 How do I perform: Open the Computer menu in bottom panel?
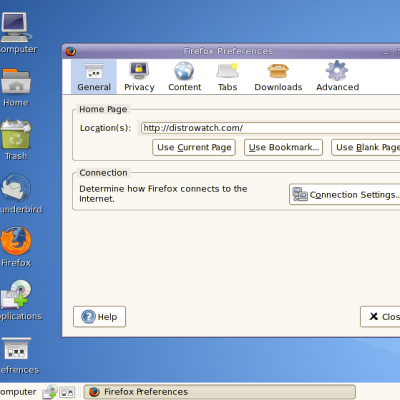pos(18,392)
